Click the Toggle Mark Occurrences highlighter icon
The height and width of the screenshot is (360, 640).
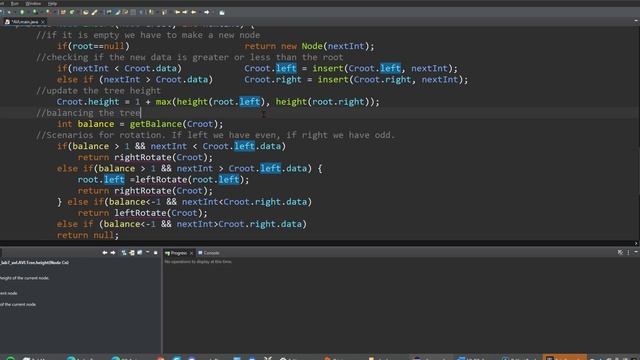(117, 12)
